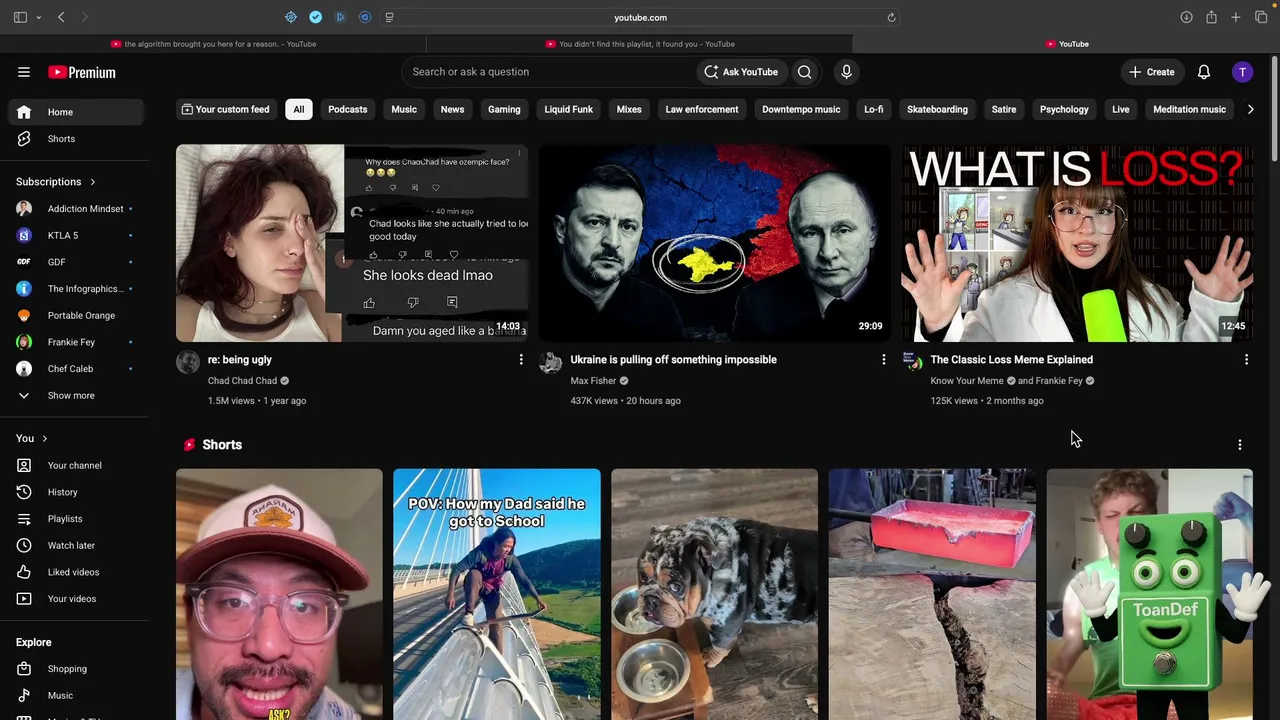Show Safari tab overview
The image size is (1280, 720).
[x=1261, y=17]
